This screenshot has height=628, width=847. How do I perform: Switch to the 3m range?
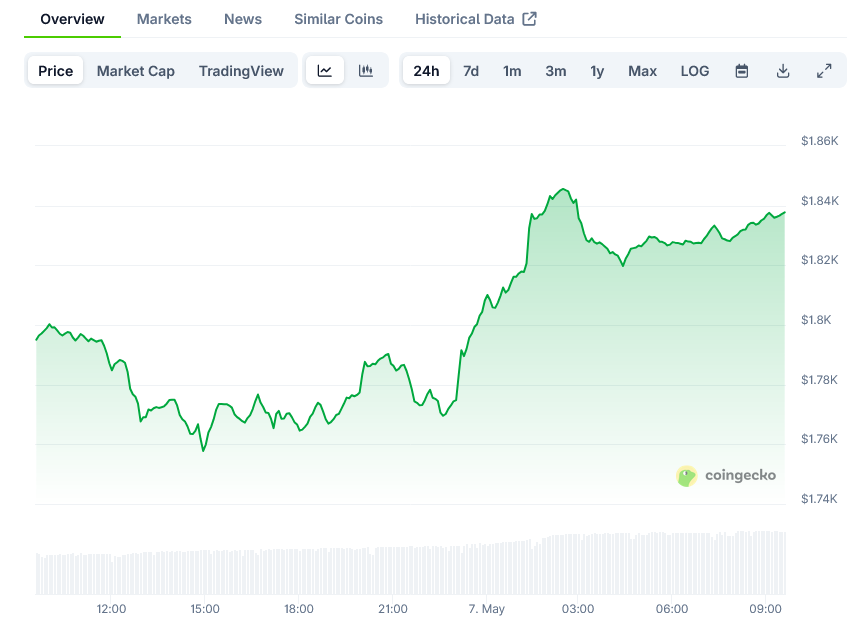click(556, 70)
